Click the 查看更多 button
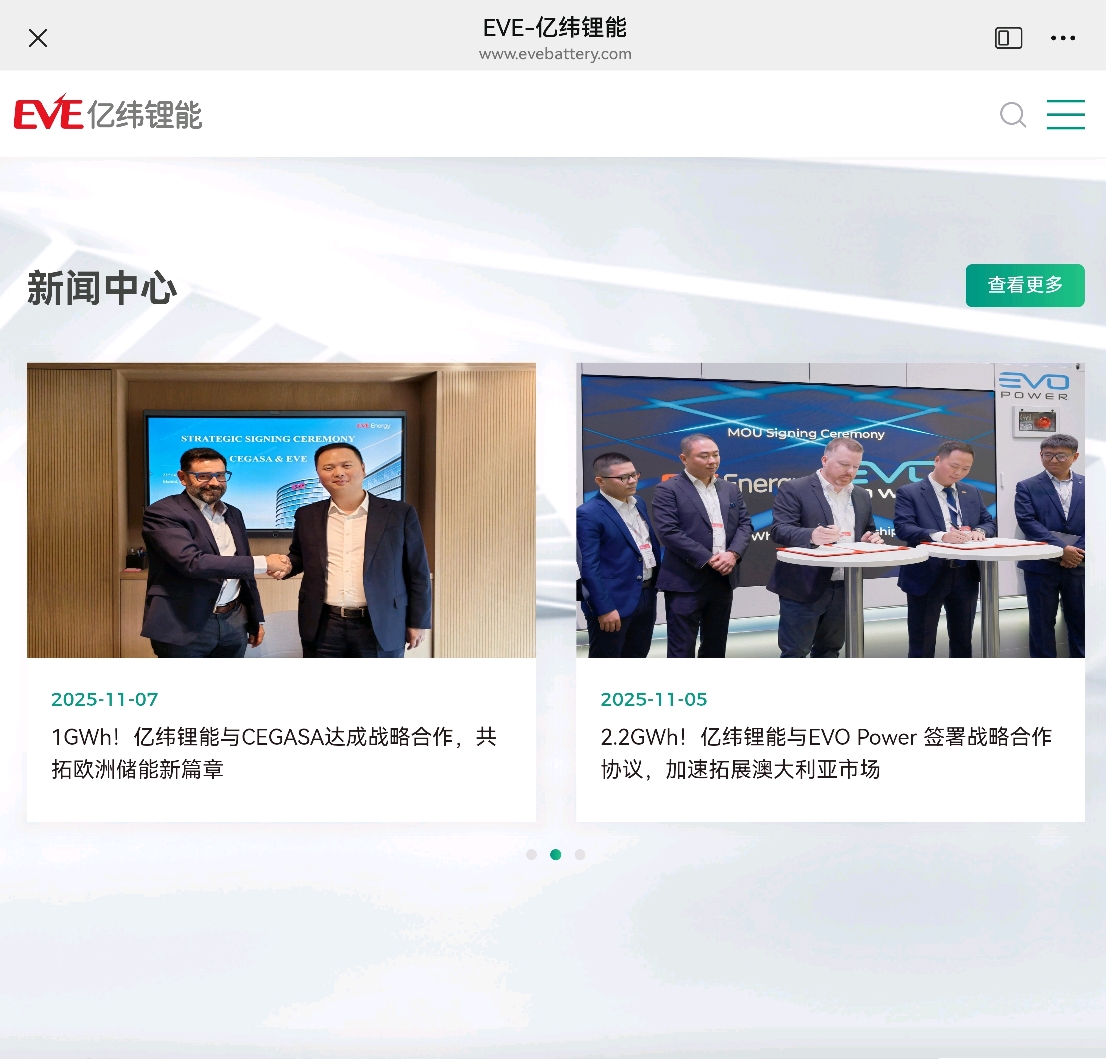Image resolution: width=1106 pixels, height=1059 pixels. 1025,285
